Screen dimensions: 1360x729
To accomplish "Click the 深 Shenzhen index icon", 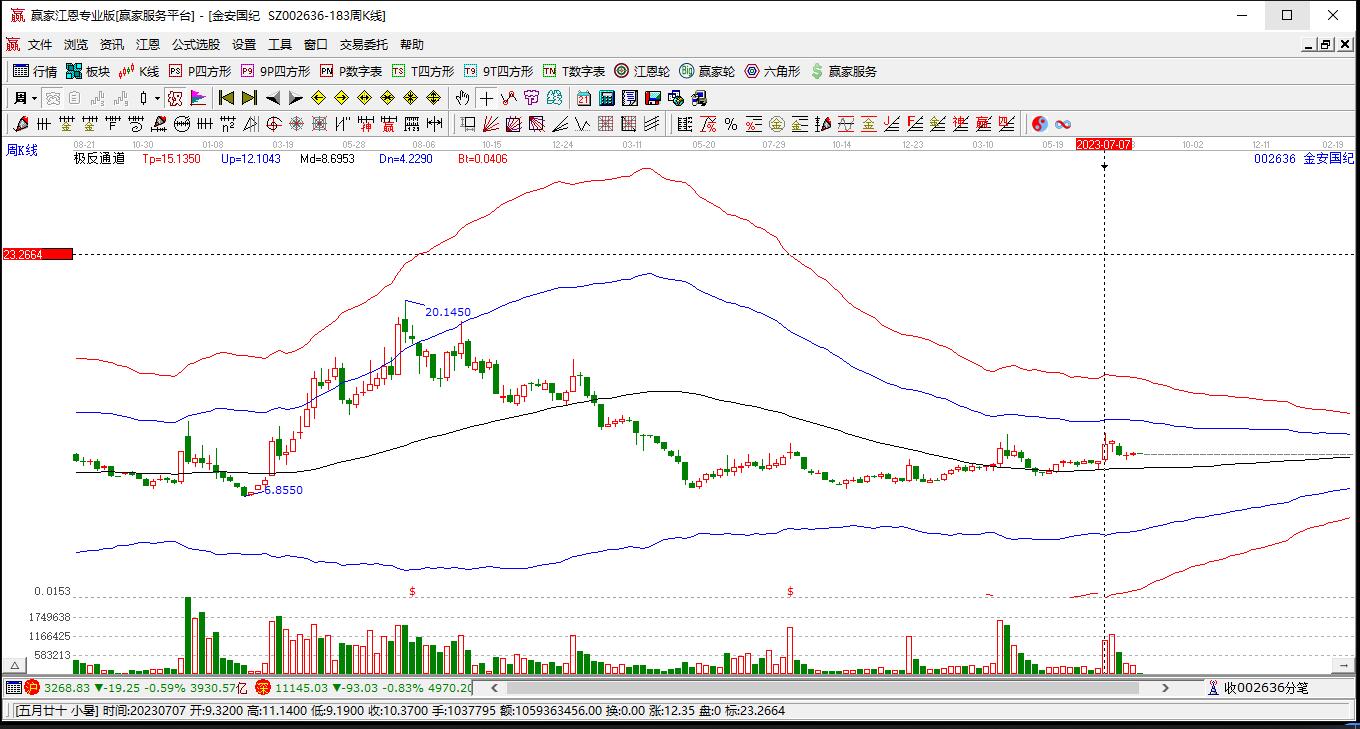I will tap(263, 688).
